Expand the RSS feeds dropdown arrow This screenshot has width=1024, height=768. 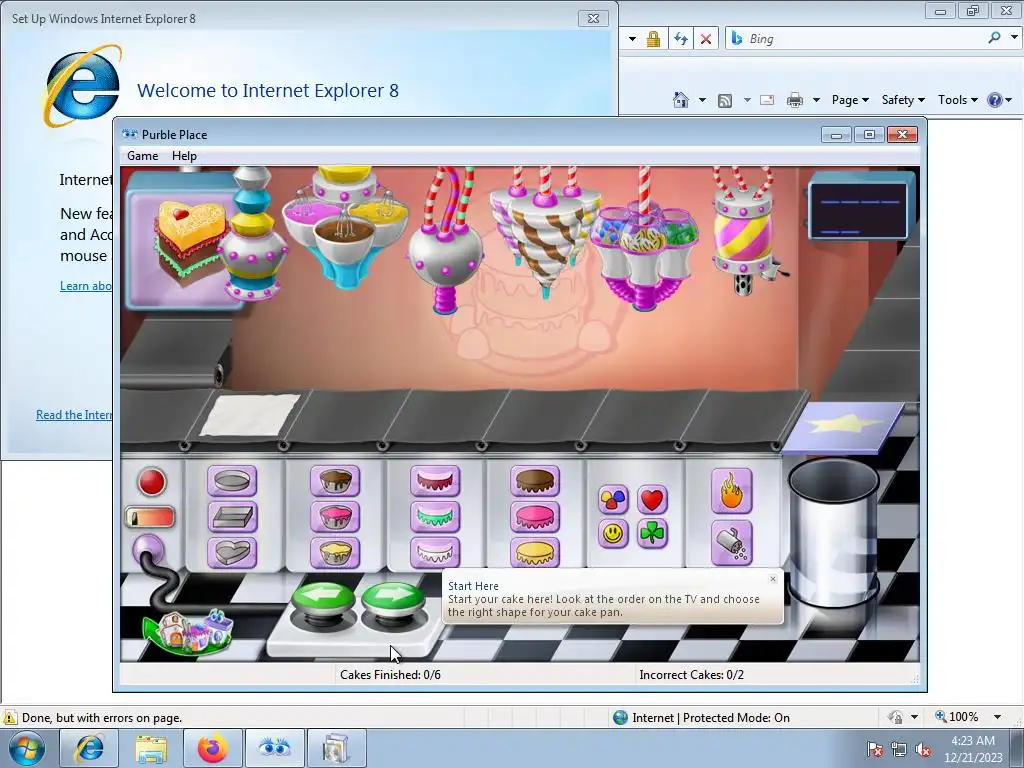(747, 100)
